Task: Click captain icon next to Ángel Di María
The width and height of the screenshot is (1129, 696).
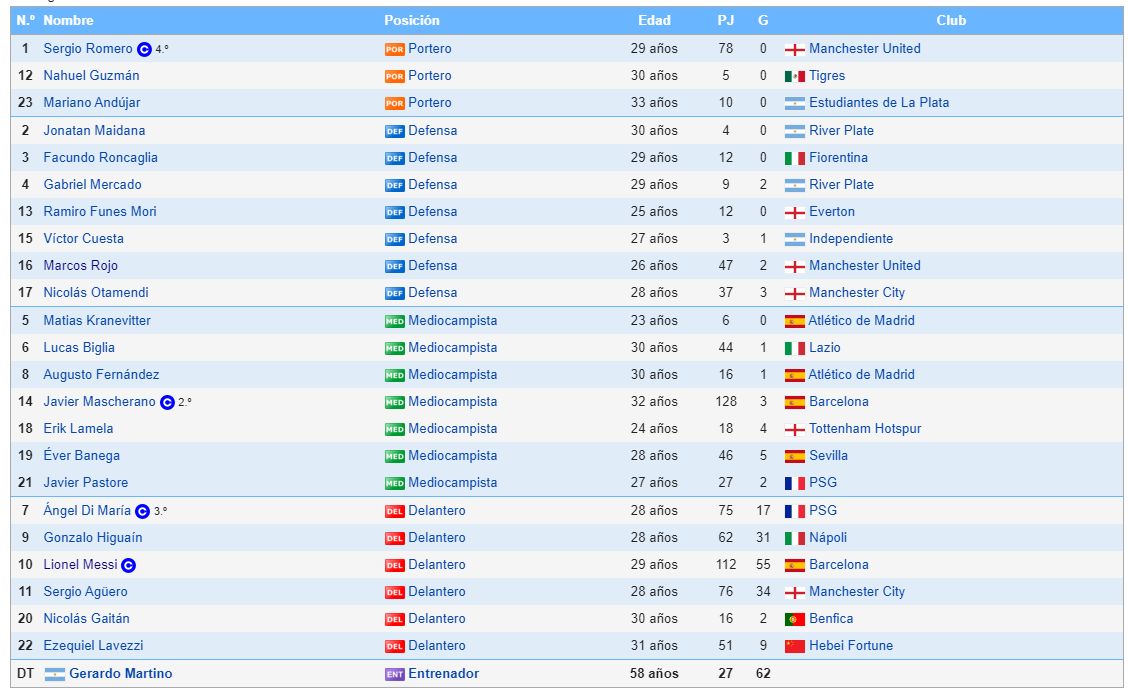Action: click(143, 511)
